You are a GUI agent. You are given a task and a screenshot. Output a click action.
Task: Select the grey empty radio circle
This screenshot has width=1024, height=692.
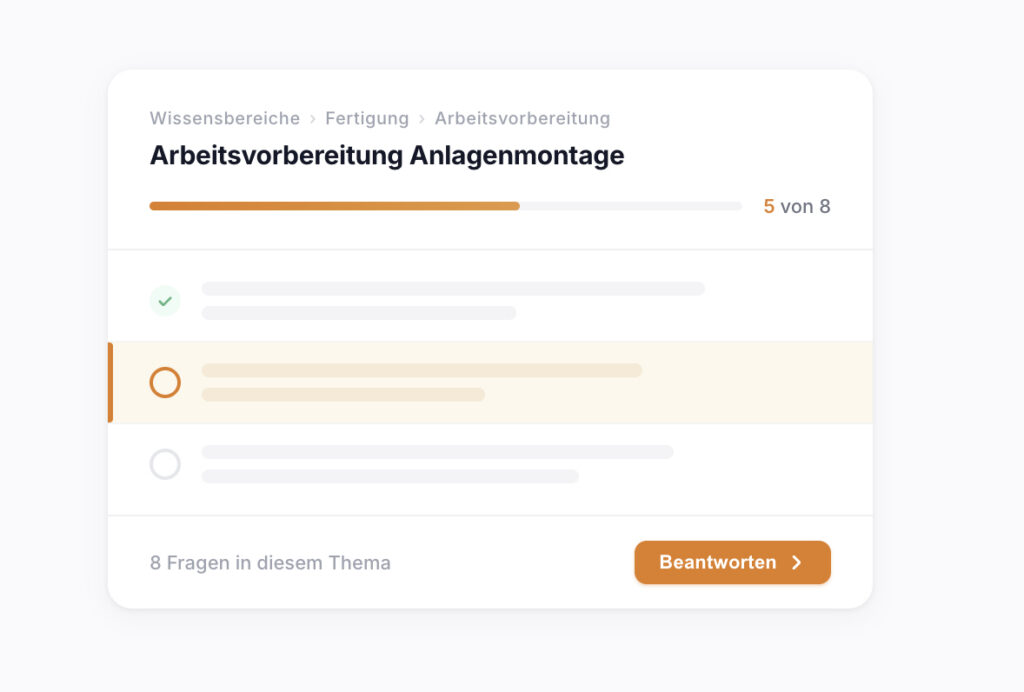tap(165, 464)
